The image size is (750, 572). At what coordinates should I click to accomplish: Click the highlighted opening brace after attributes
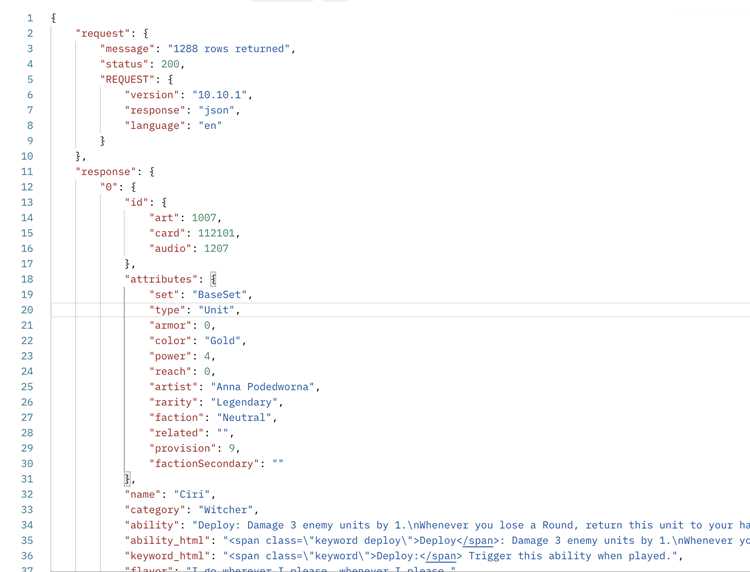(x=213, y=279)
